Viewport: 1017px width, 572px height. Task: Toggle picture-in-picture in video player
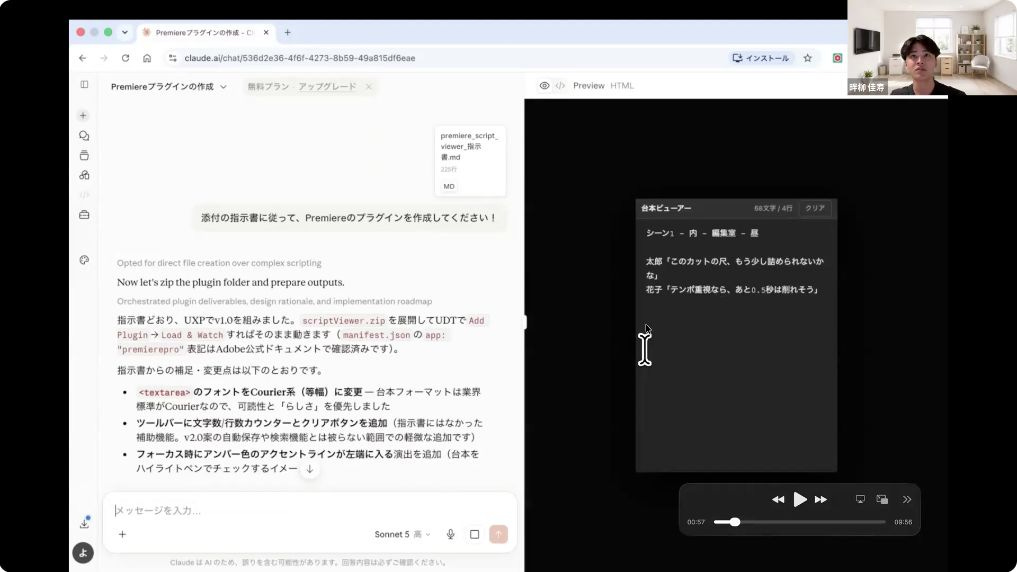click(x=882, y=499)
